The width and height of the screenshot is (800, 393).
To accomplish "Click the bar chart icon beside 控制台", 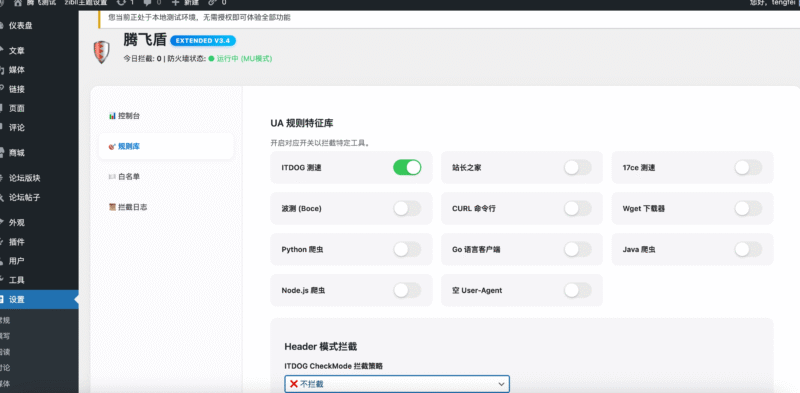I will pos(112,116).
